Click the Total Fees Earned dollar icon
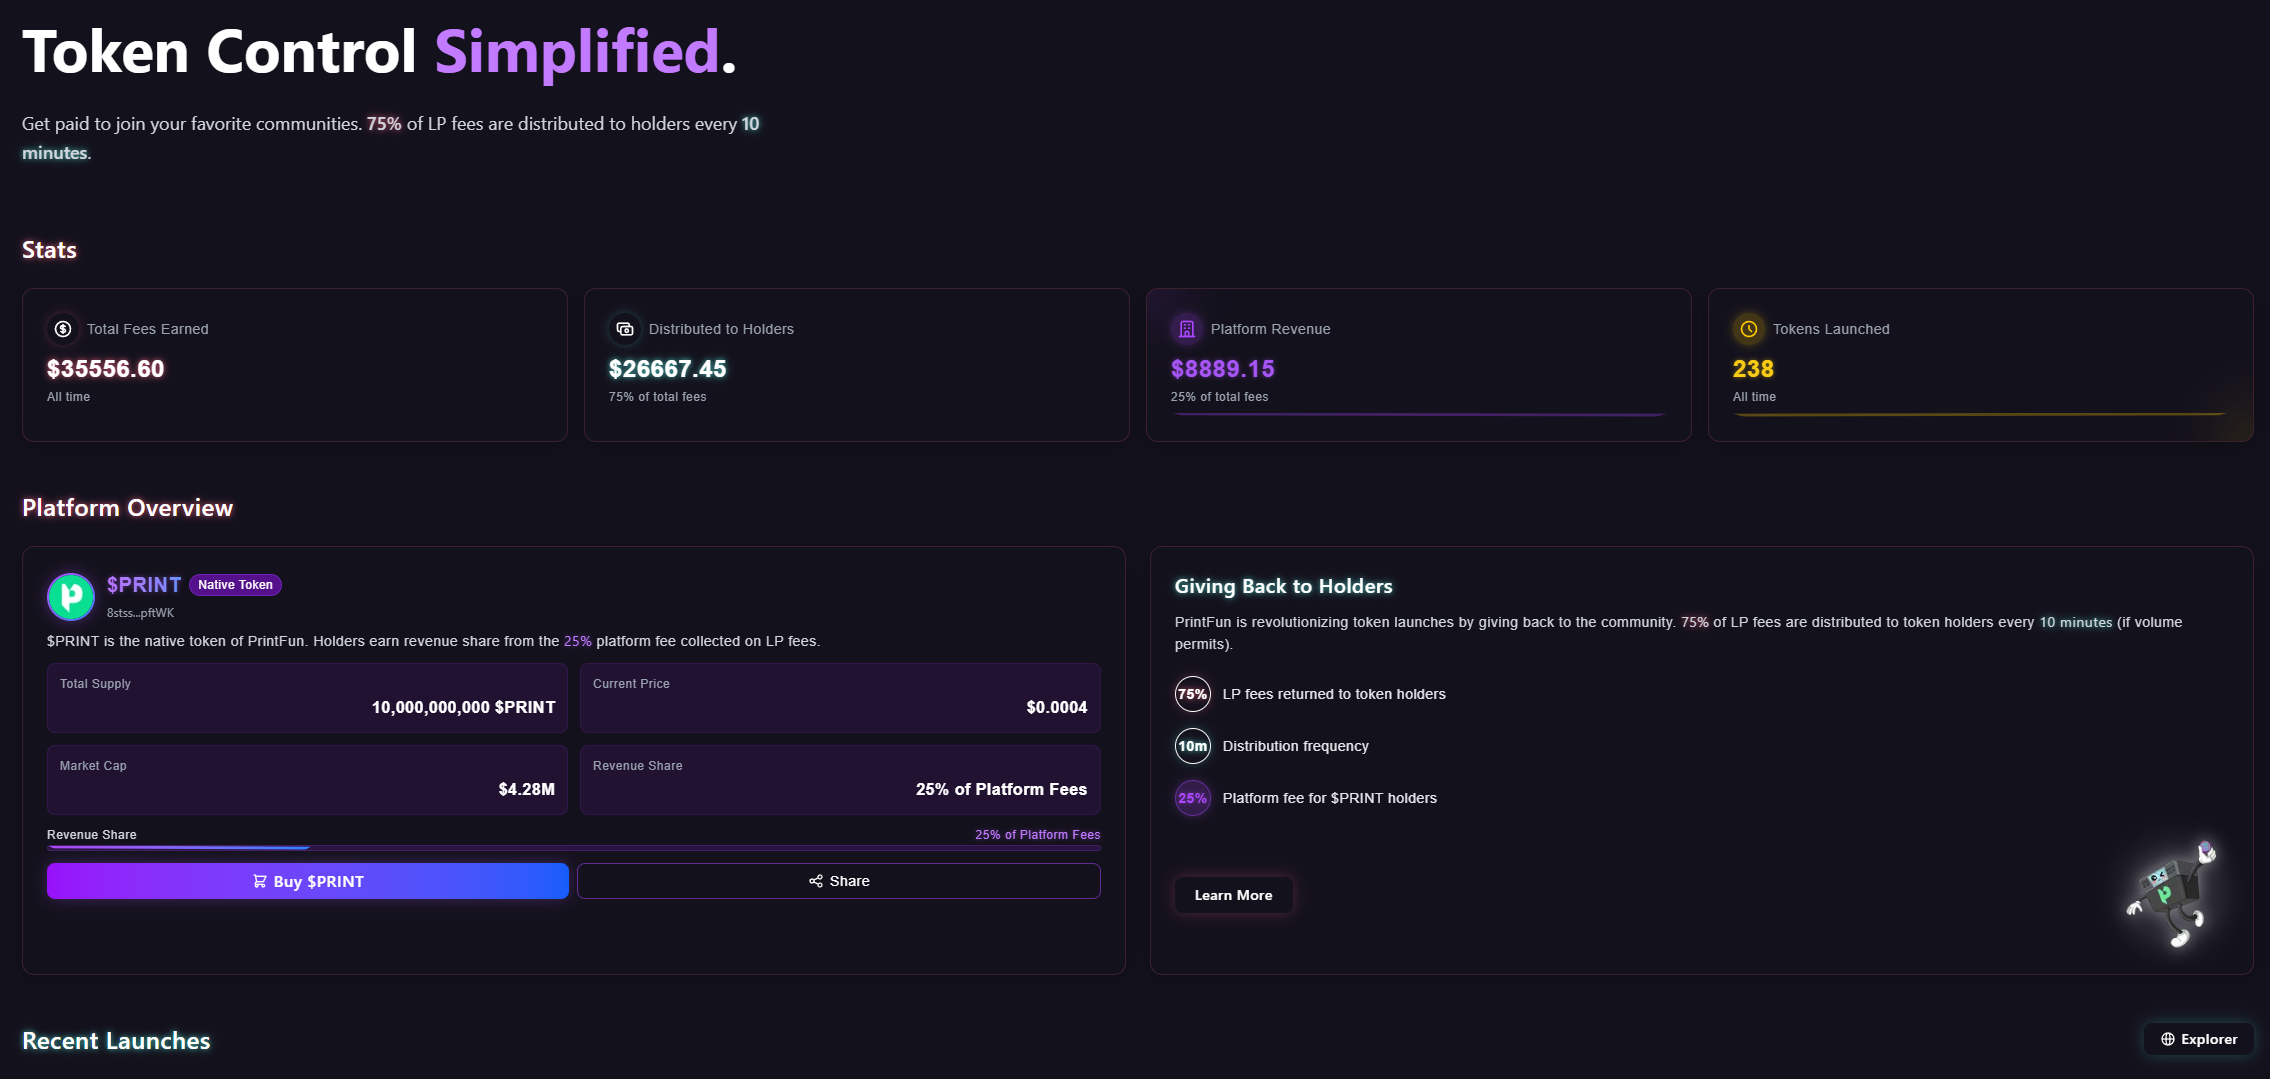The image size is (2270, 1079). tap(61, 328)
